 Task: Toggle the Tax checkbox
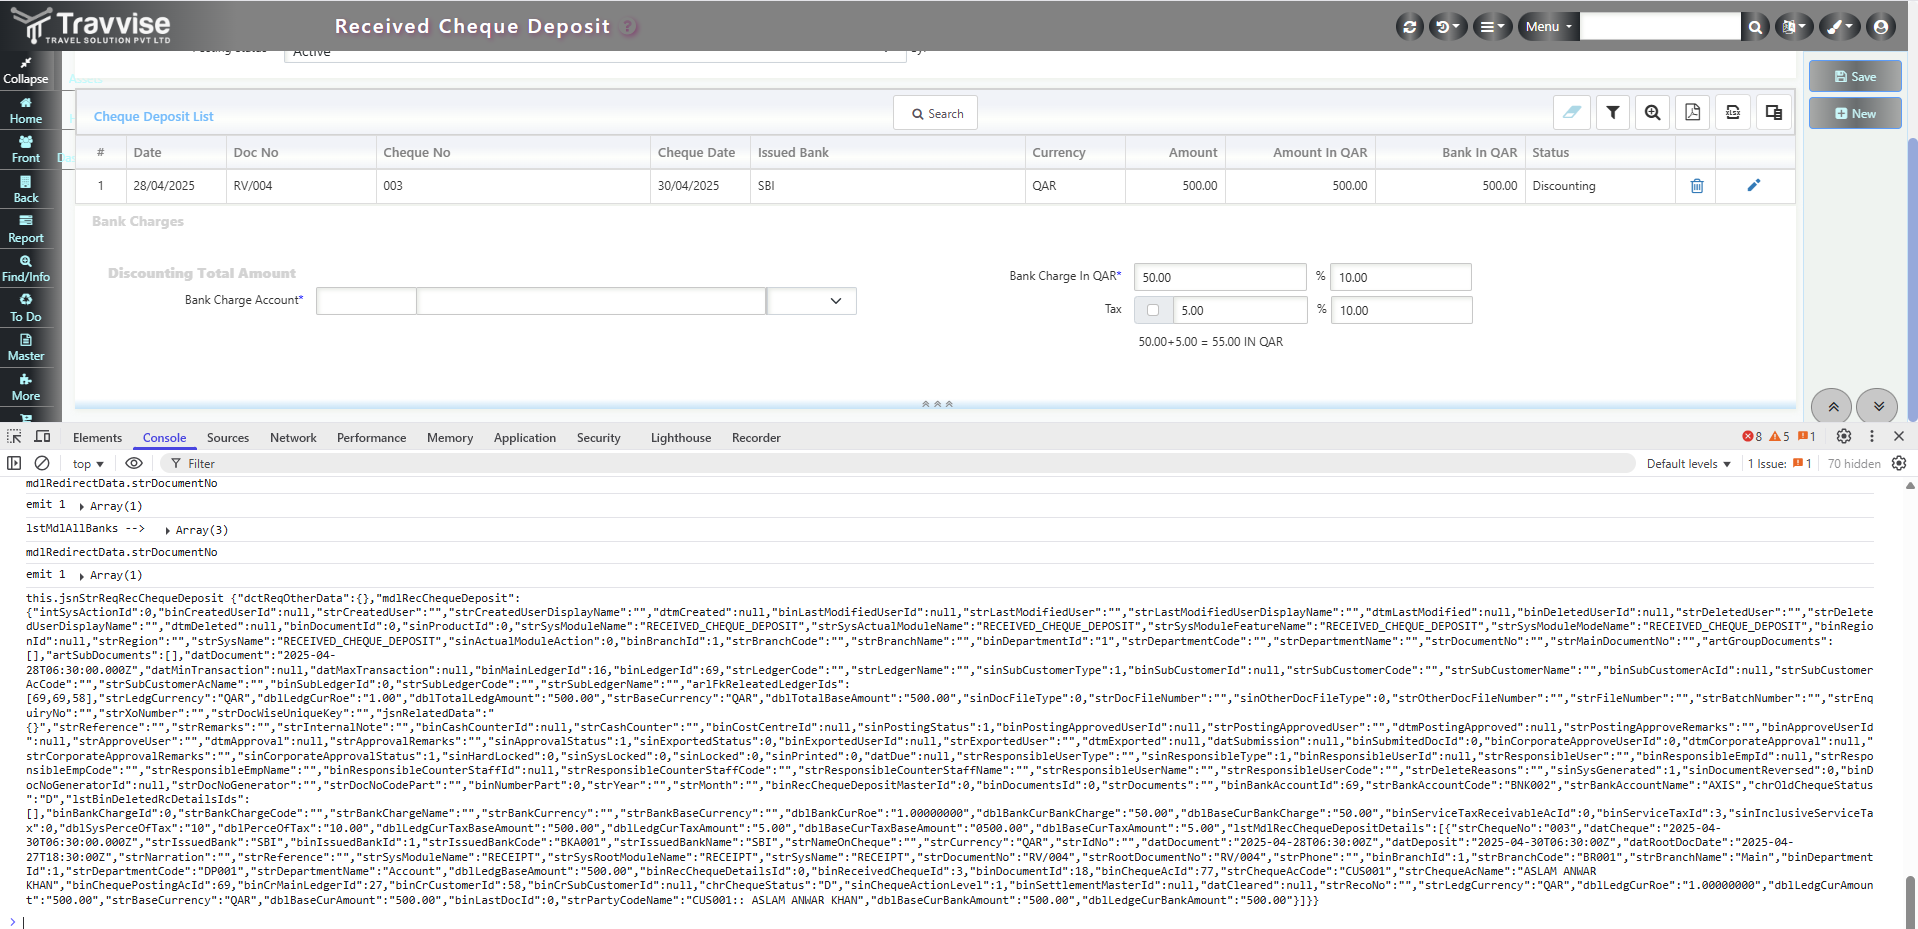coord(1153,310)
